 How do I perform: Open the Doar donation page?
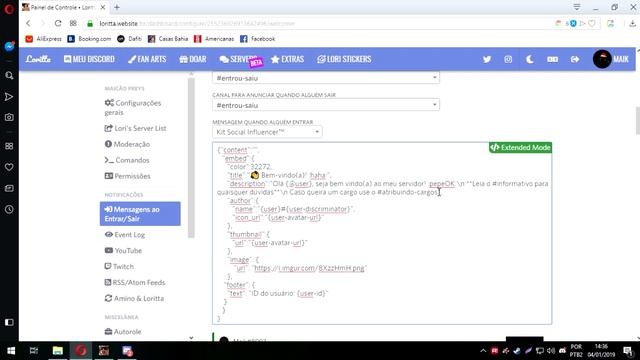[193, 59]
